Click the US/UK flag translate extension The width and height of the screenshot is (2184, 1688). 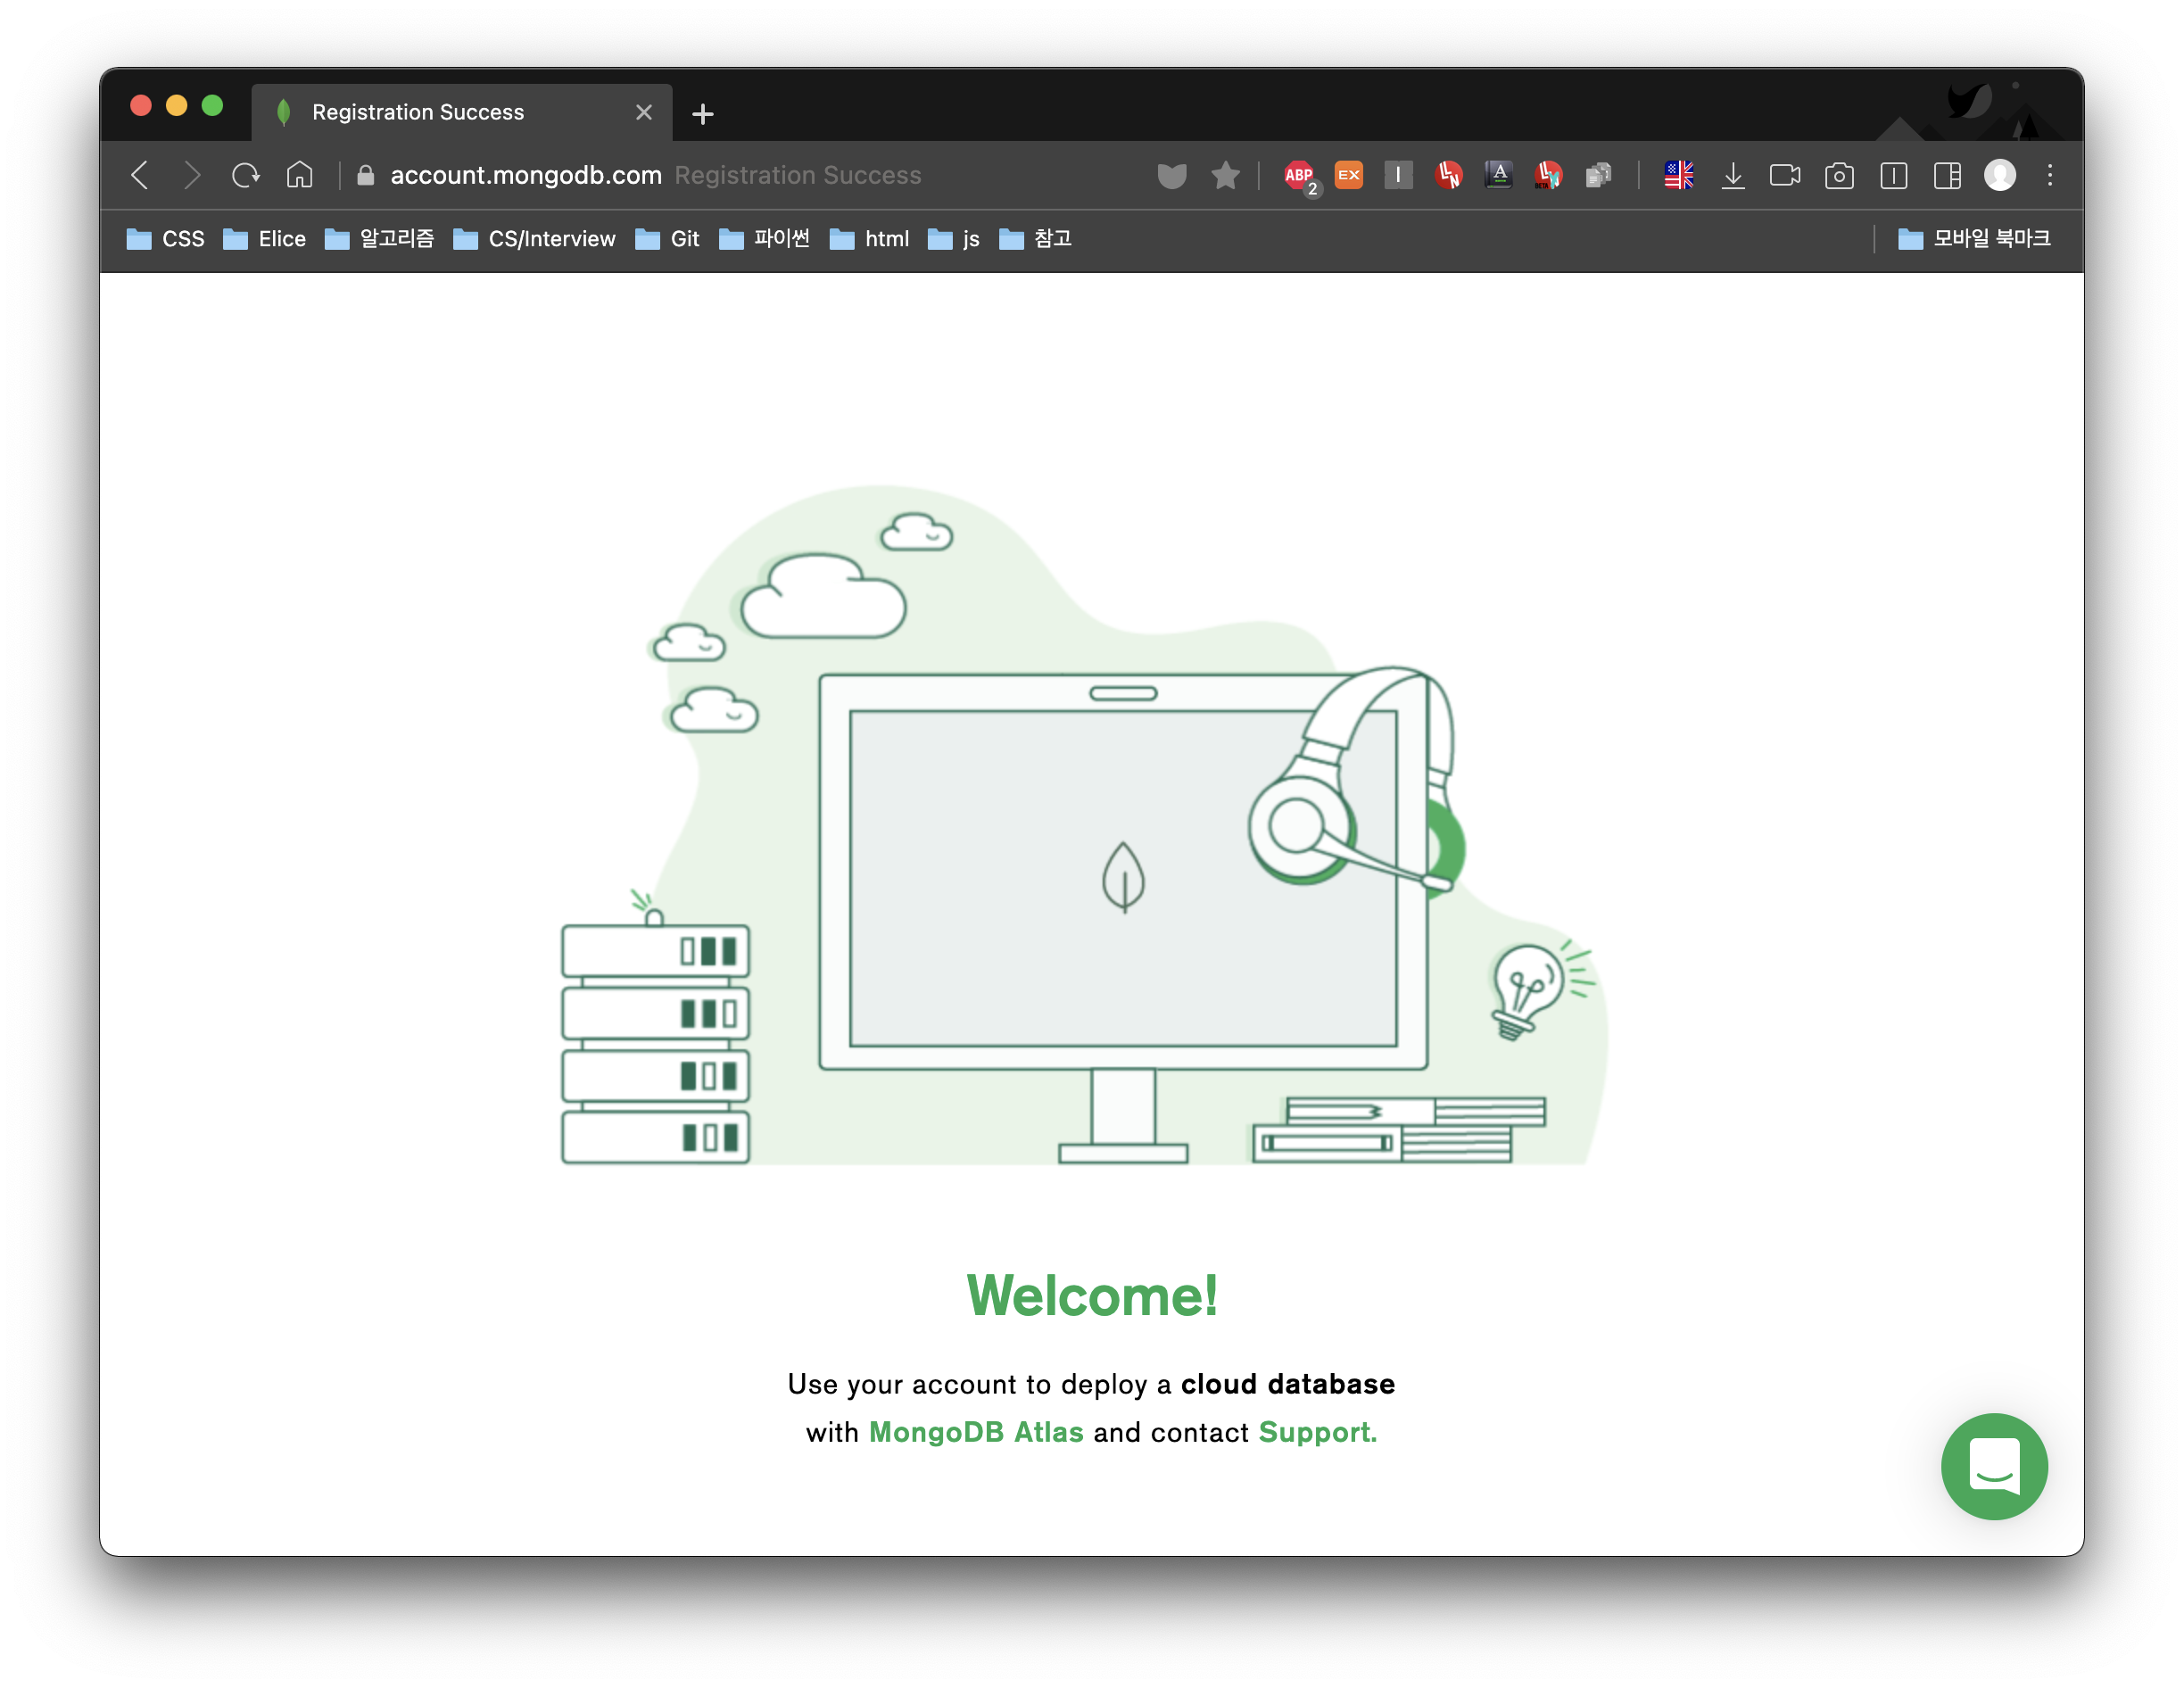pyautogui.click(x=1678, y=175)
